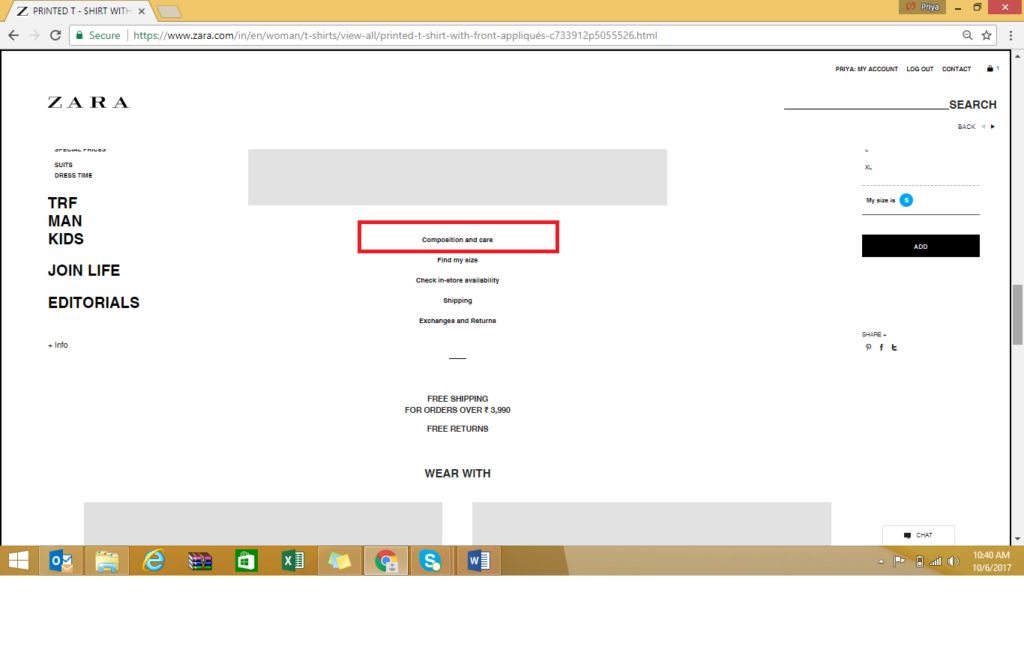The image size is (1024, 652).
Task: Open the KIDS section
Action: [x=66, y=239]
